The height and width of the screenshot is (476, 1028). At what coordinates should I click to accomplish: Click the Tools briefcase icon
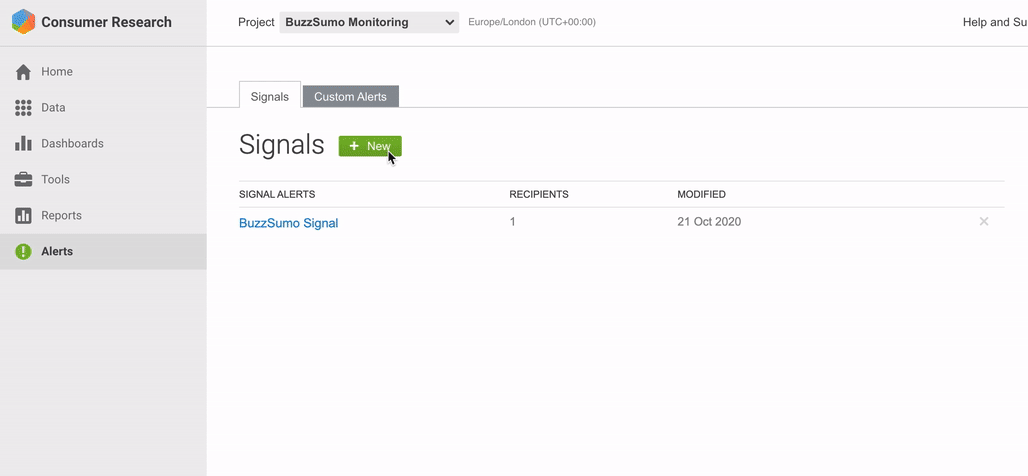[x=24, y=180]
